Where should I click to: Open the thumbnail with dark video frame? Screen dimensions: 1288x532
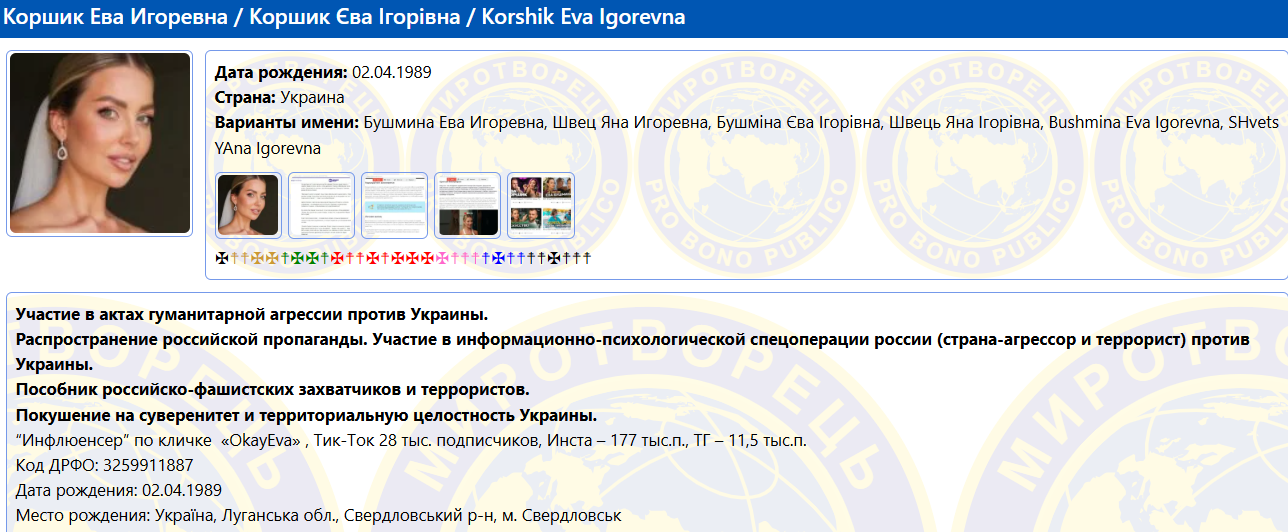coord(467,205)
